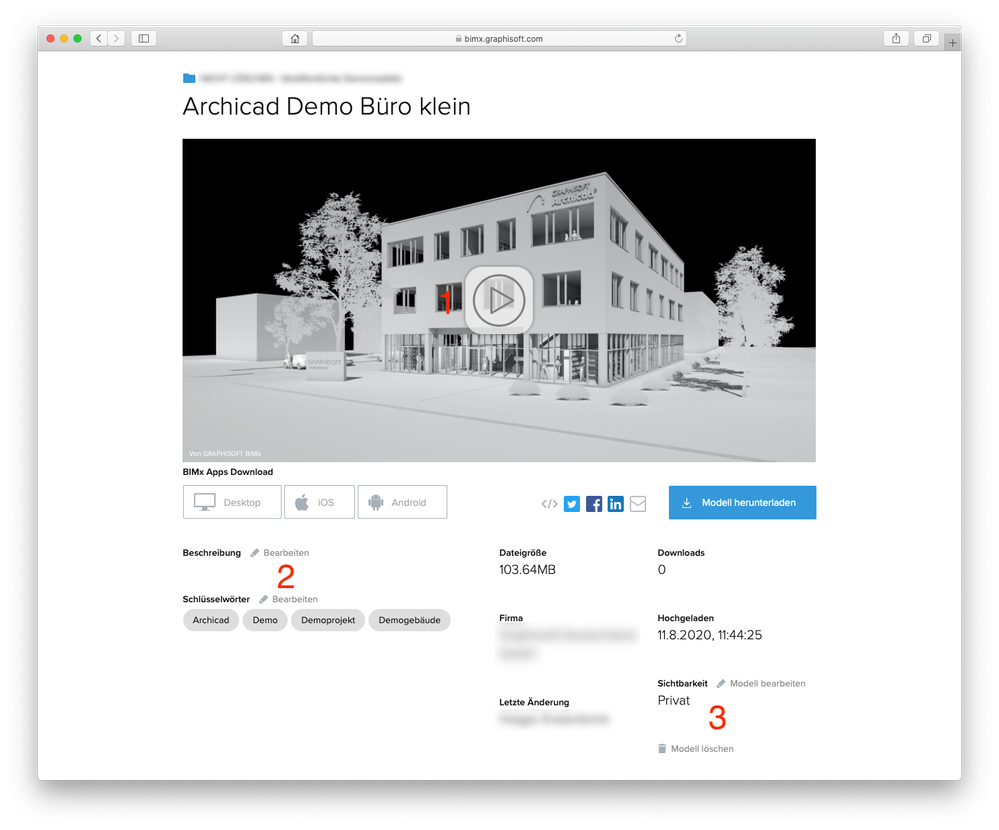Click the file size value 103.64MB

[x=528, y=570]
